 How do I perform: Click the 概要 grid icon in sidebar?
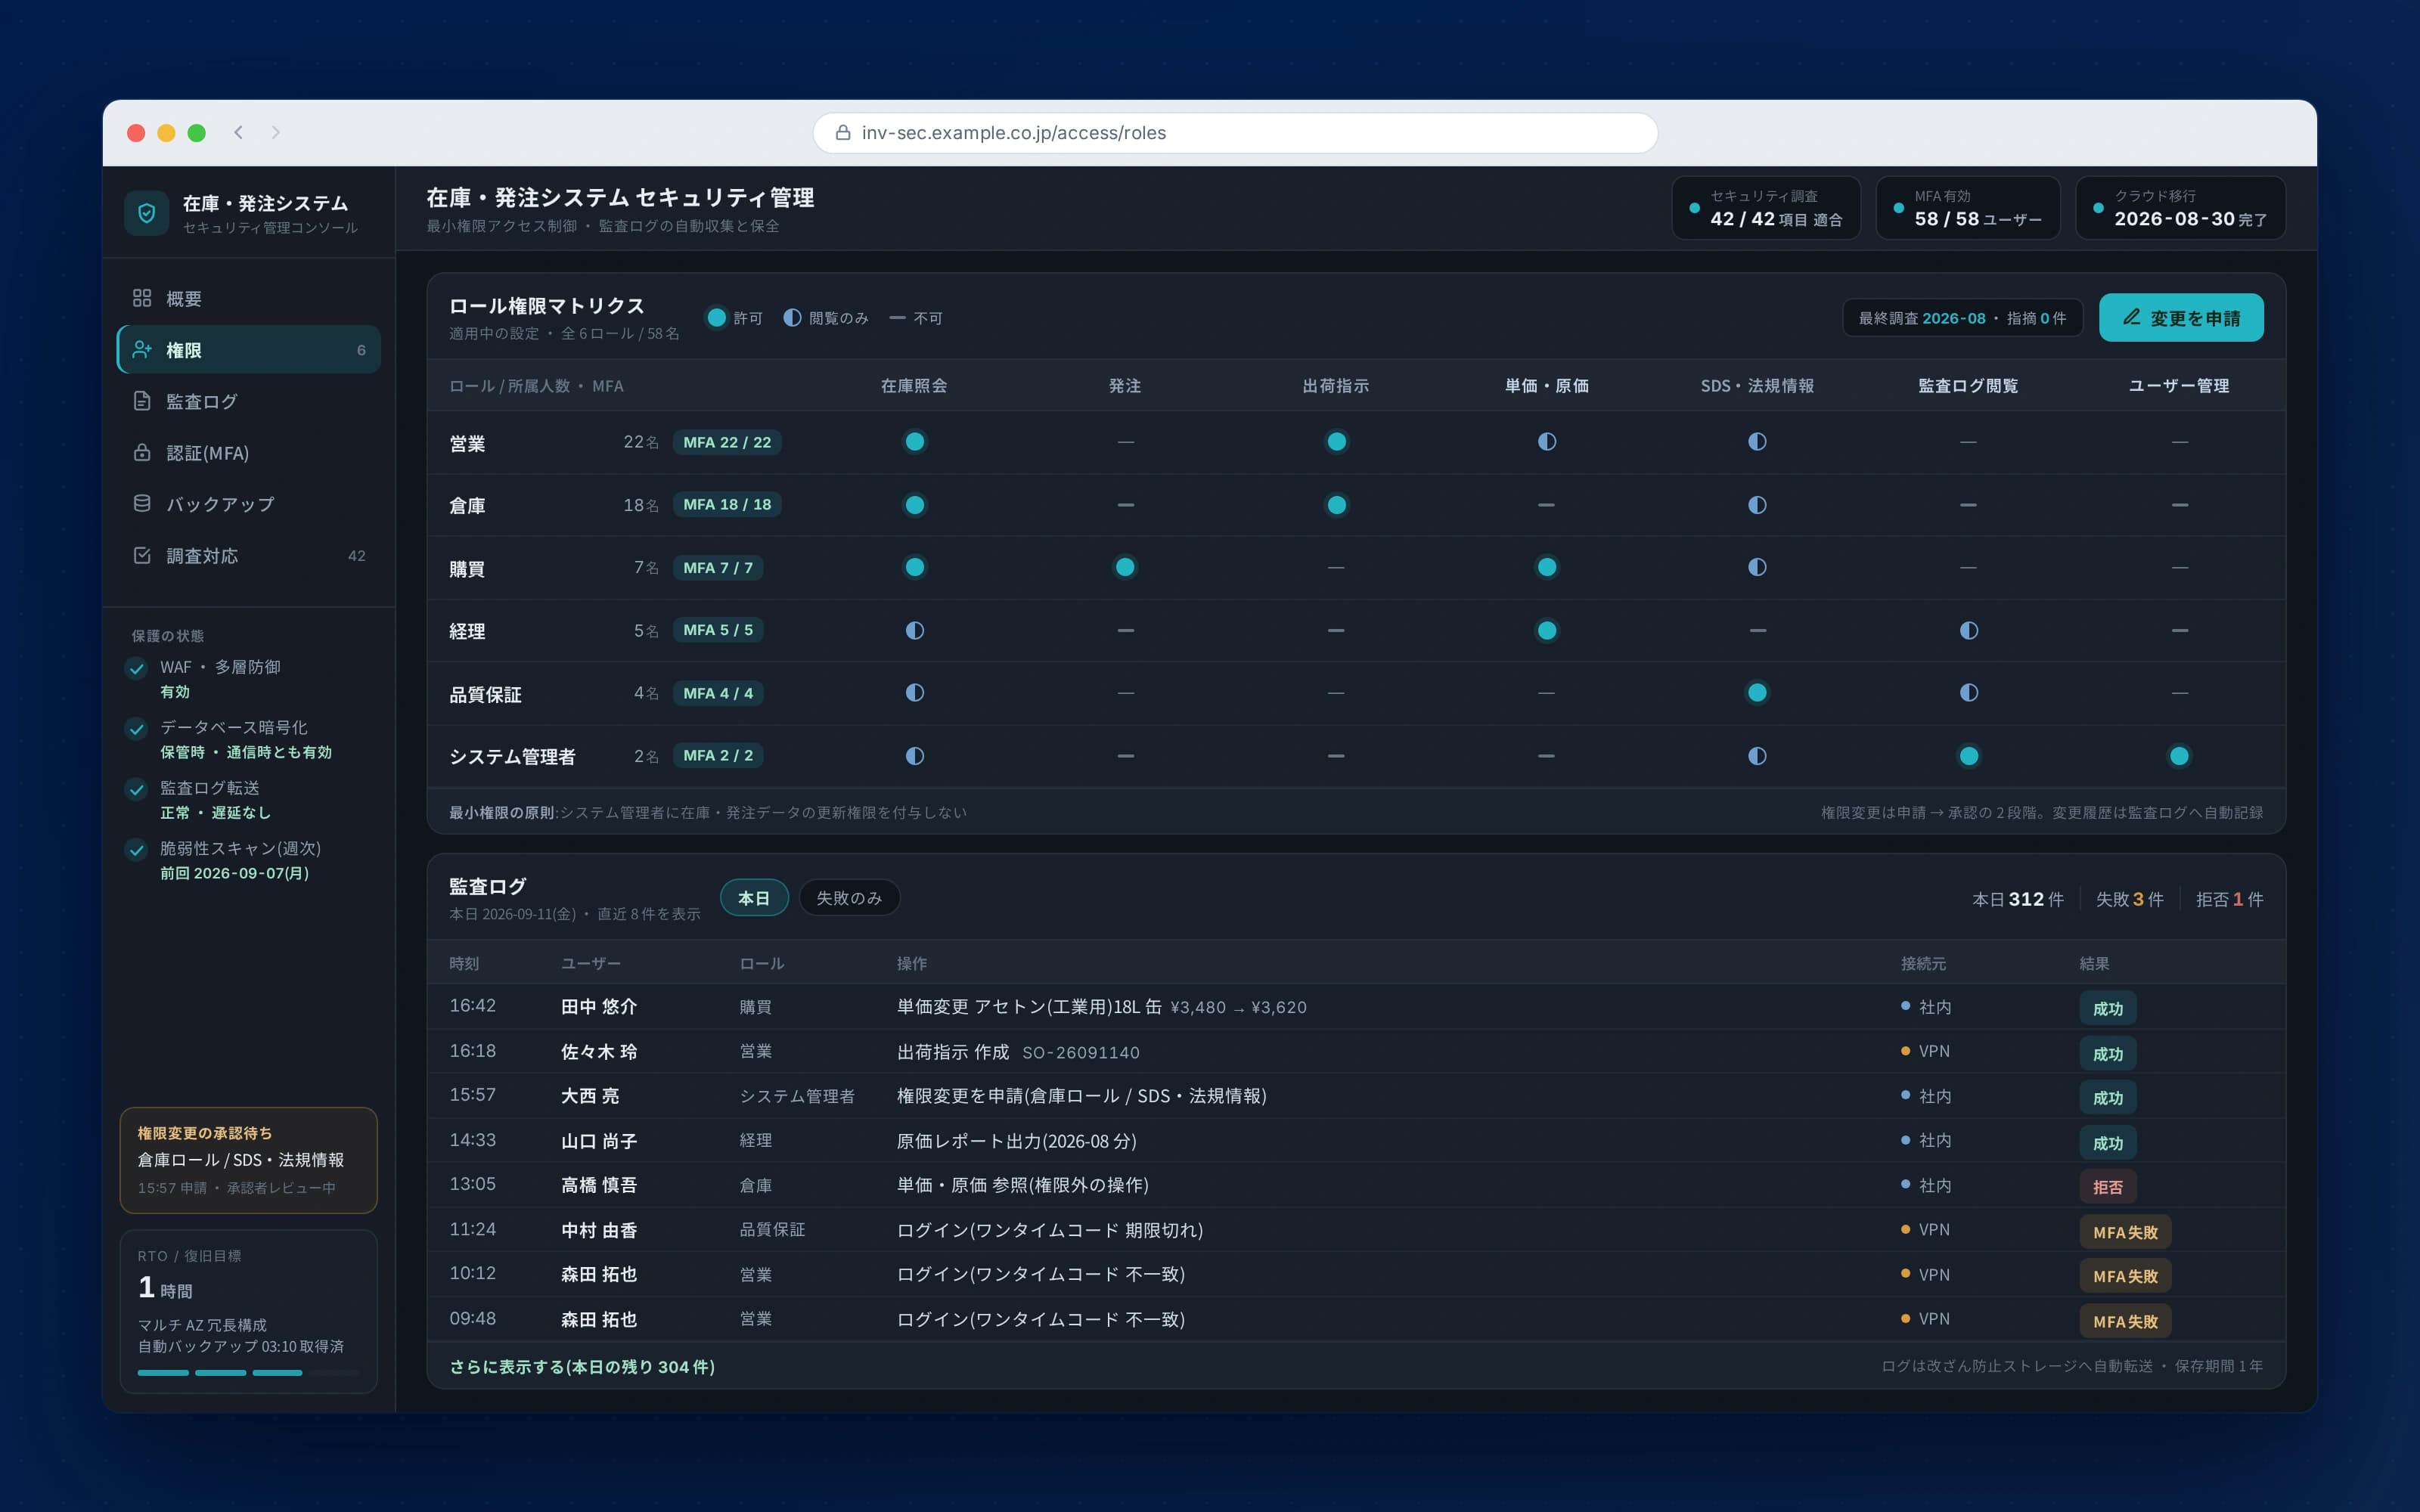142,298
